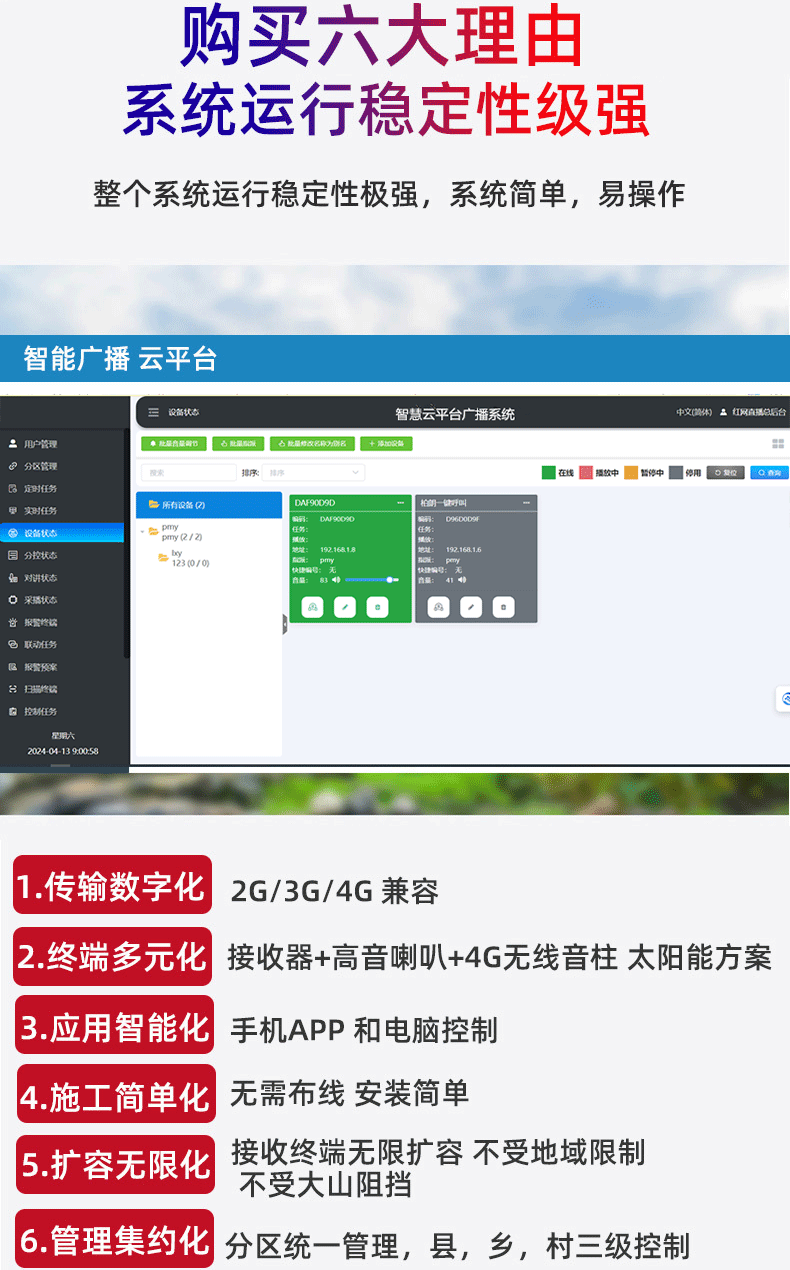
Task: Click the 智慧云平台广播系统 header title
Action: coord(455,413)
